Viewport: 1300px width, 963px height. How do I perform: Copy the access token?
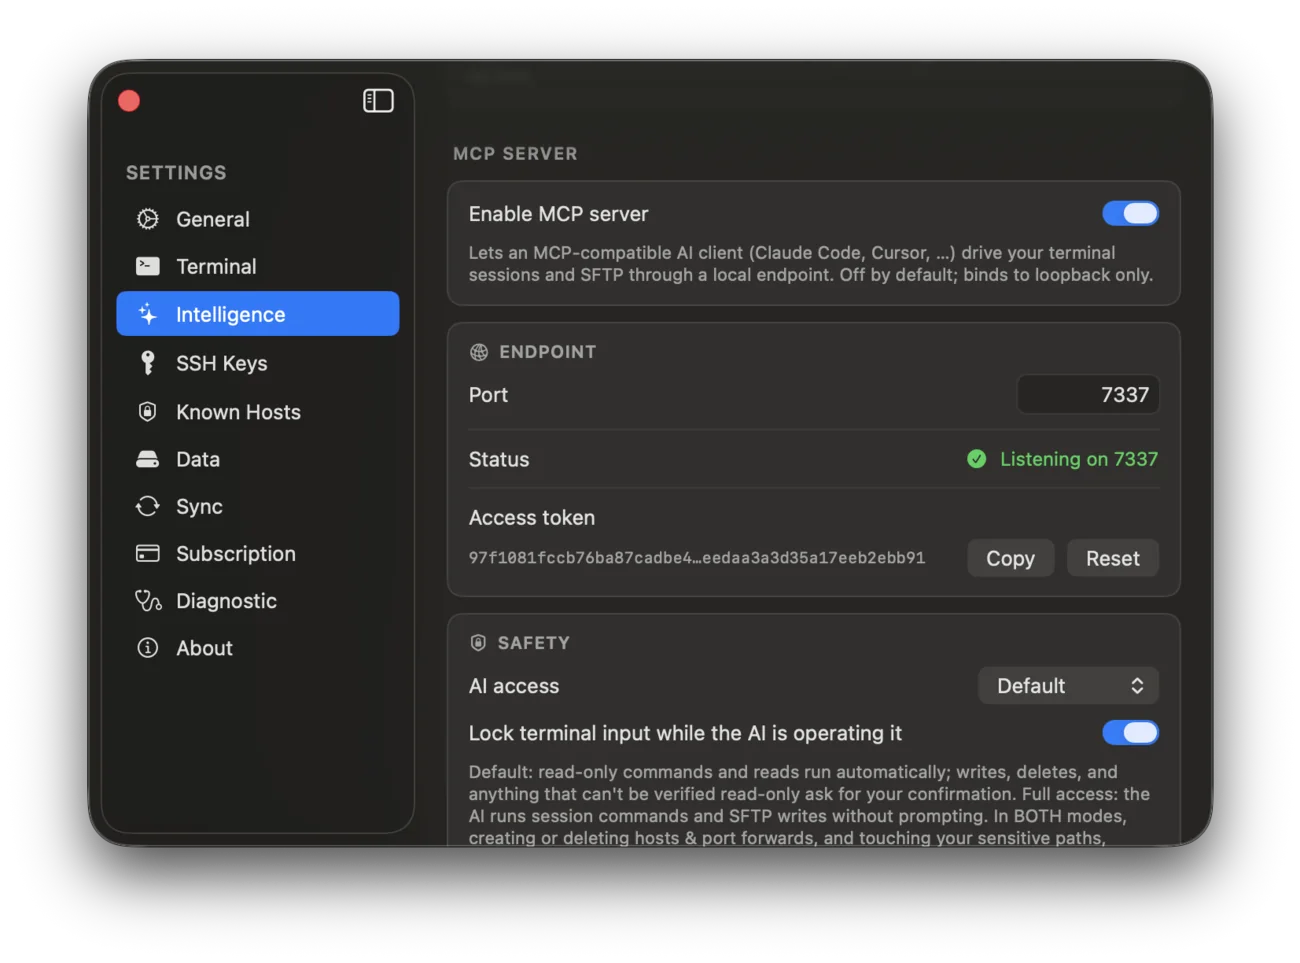coord(1010,558)
